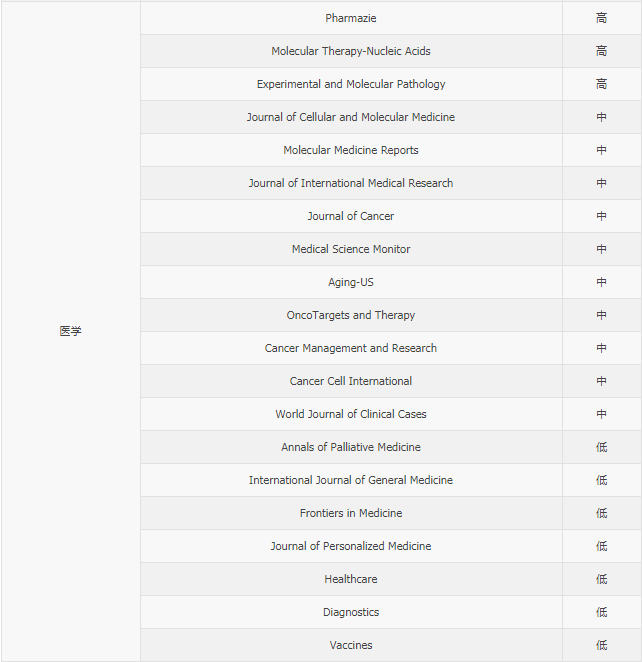Image resolution: width=642 pixels, height=662 pixels.
Task: Select Journal of Cellular and Molecular Medicine
Action: tap(351, 117)
